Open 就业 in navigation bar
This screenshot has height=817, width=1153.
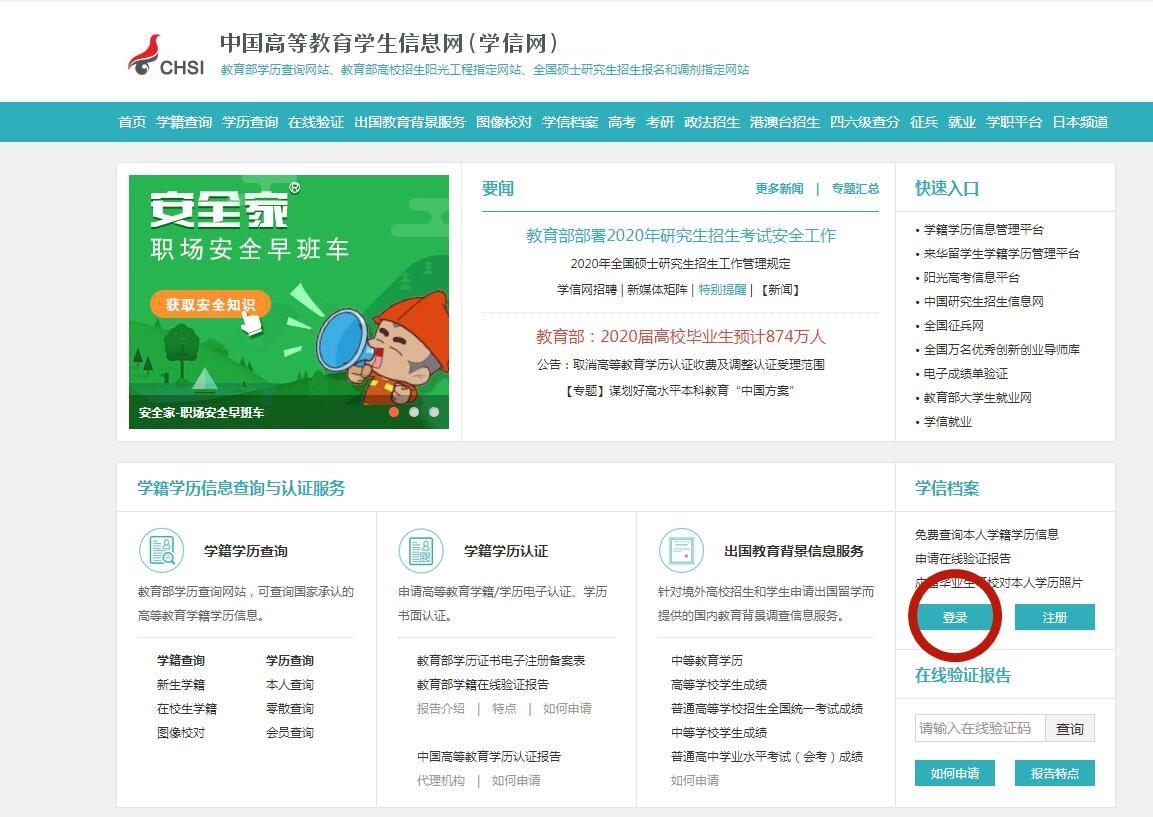pos(962,122)
